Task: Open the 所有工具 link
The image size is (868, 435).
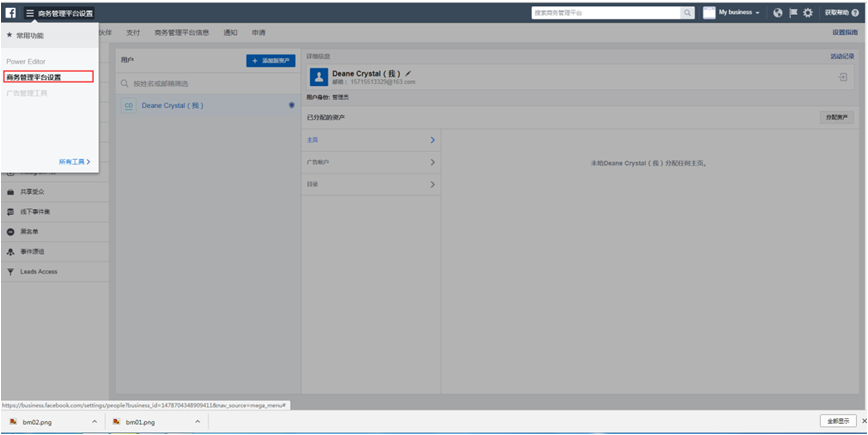Action: (74, 162)
